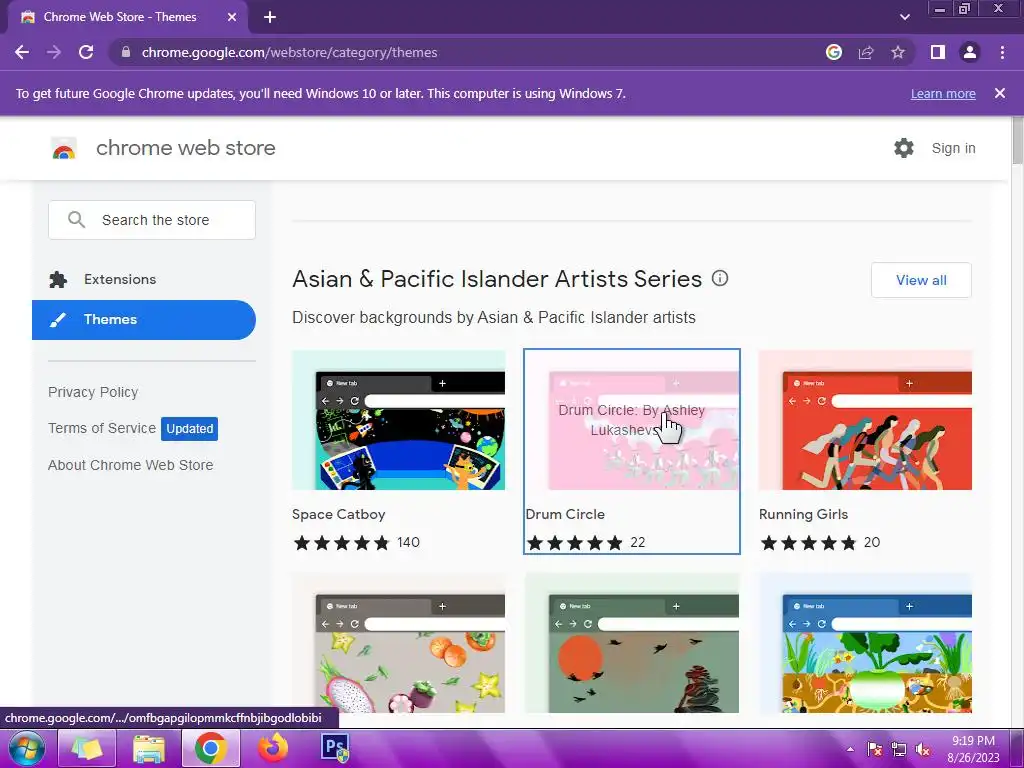Image resolution: width=1024 pixels, height=768 pixels.
Task: Open a new tab with the plus button
Action: click(270, 17)
